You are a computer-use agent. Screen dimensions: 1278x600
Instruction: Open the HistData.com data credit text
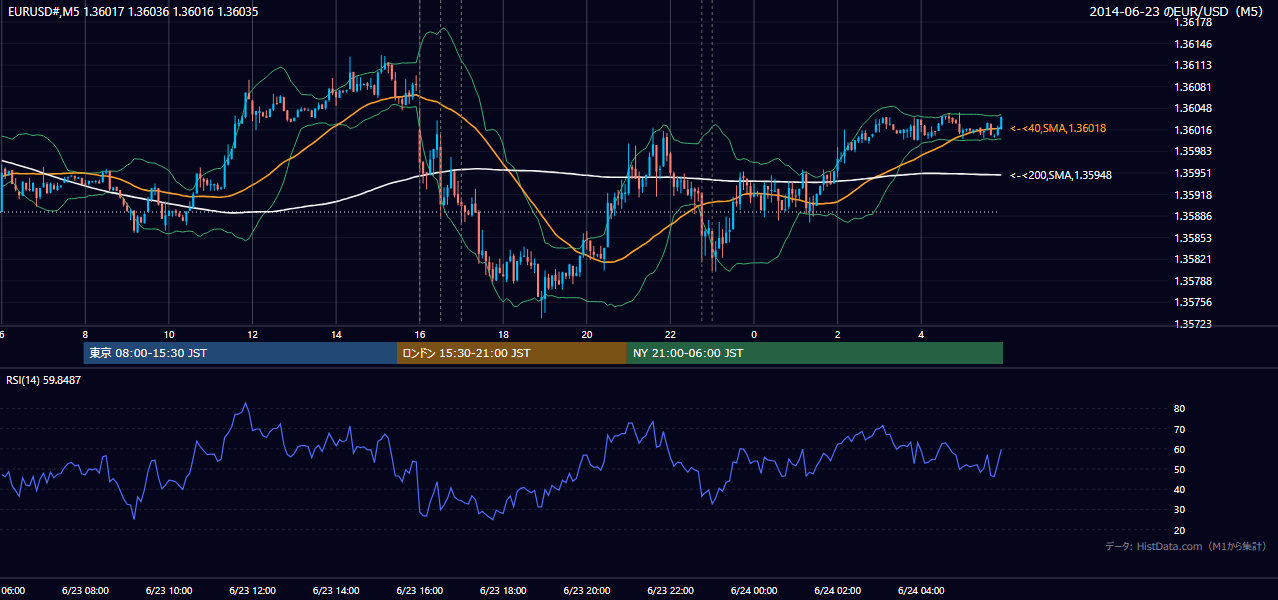coord(1186,546)
